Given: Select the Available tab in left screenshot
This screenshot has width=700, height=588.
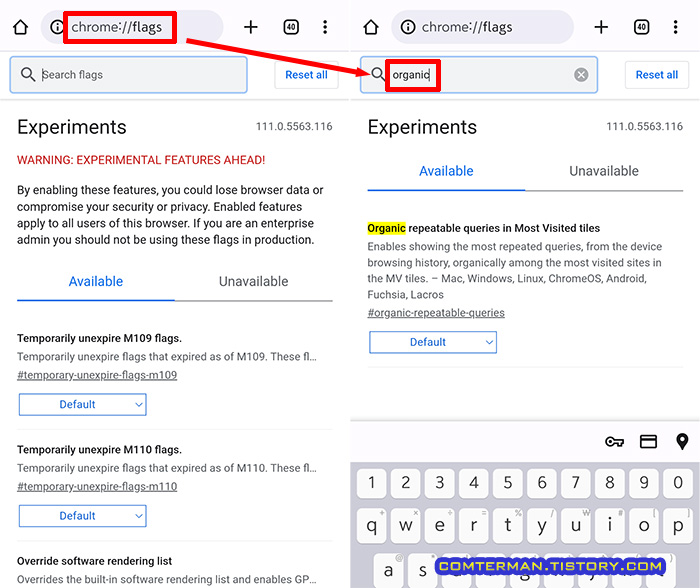Looking at the screenshot, I should tap(96, 281).
